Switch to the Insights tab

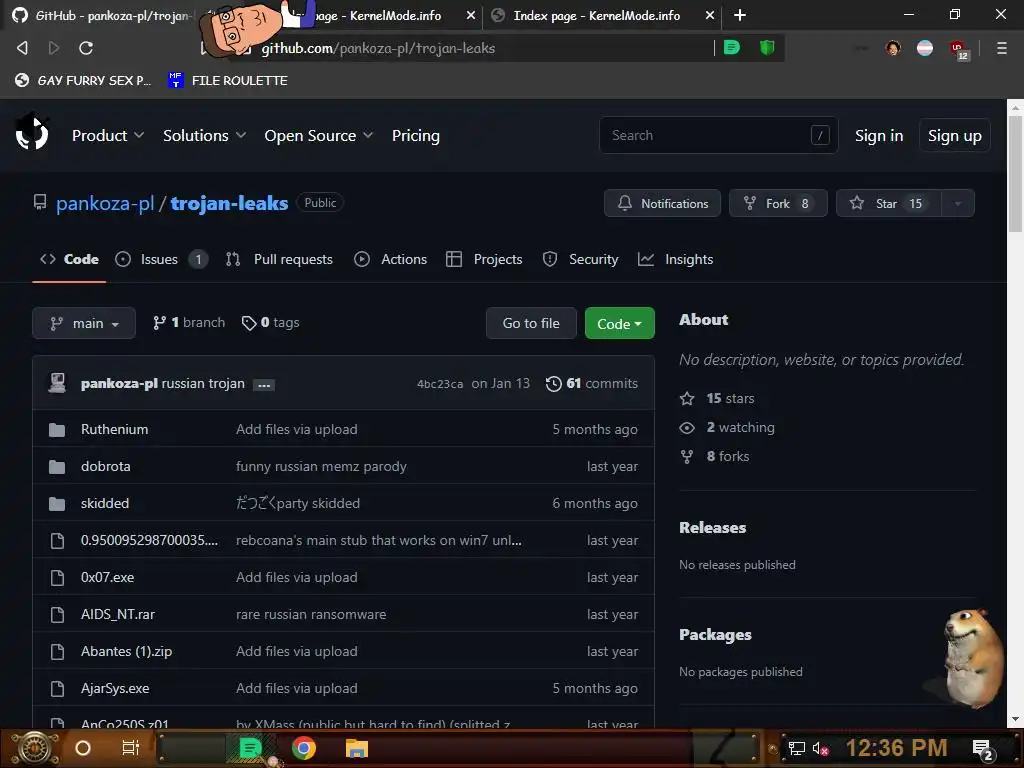coord(675,259)
